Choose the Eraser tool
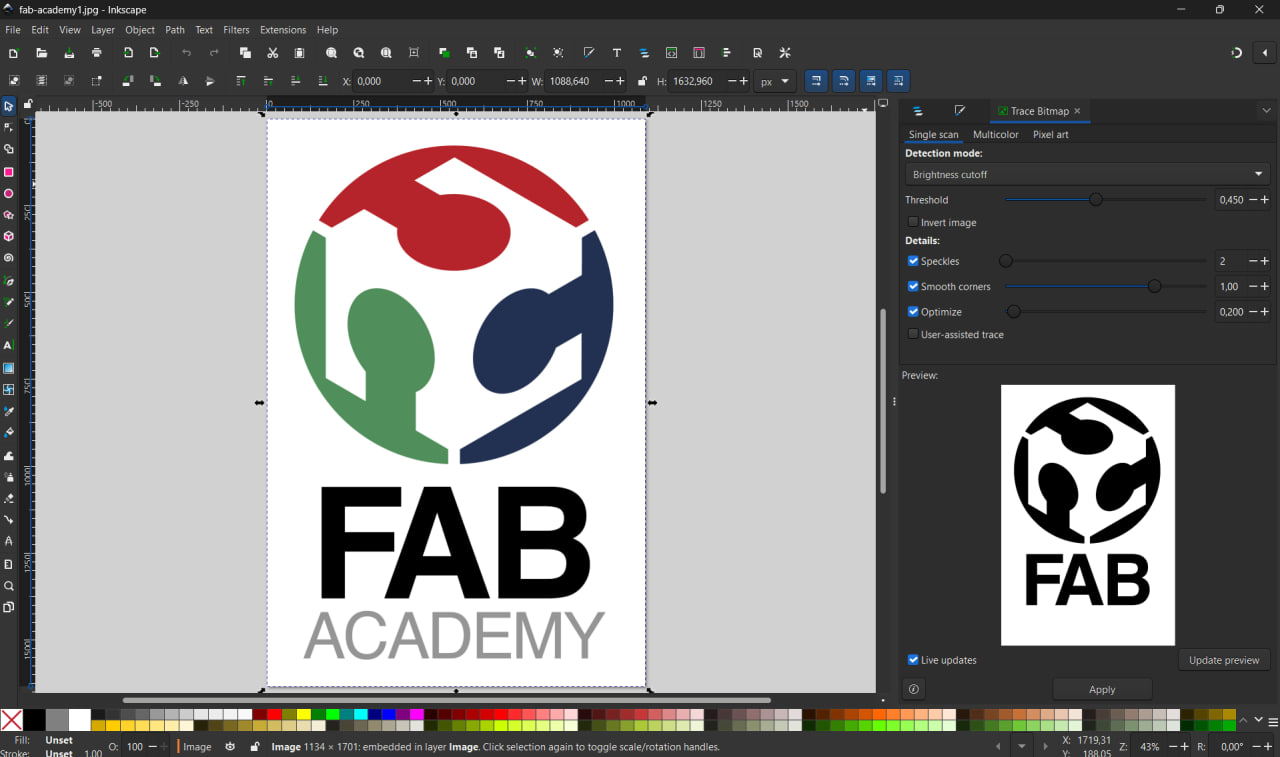Viewport: 1280px width, 757px height. [x=9, y=498]
